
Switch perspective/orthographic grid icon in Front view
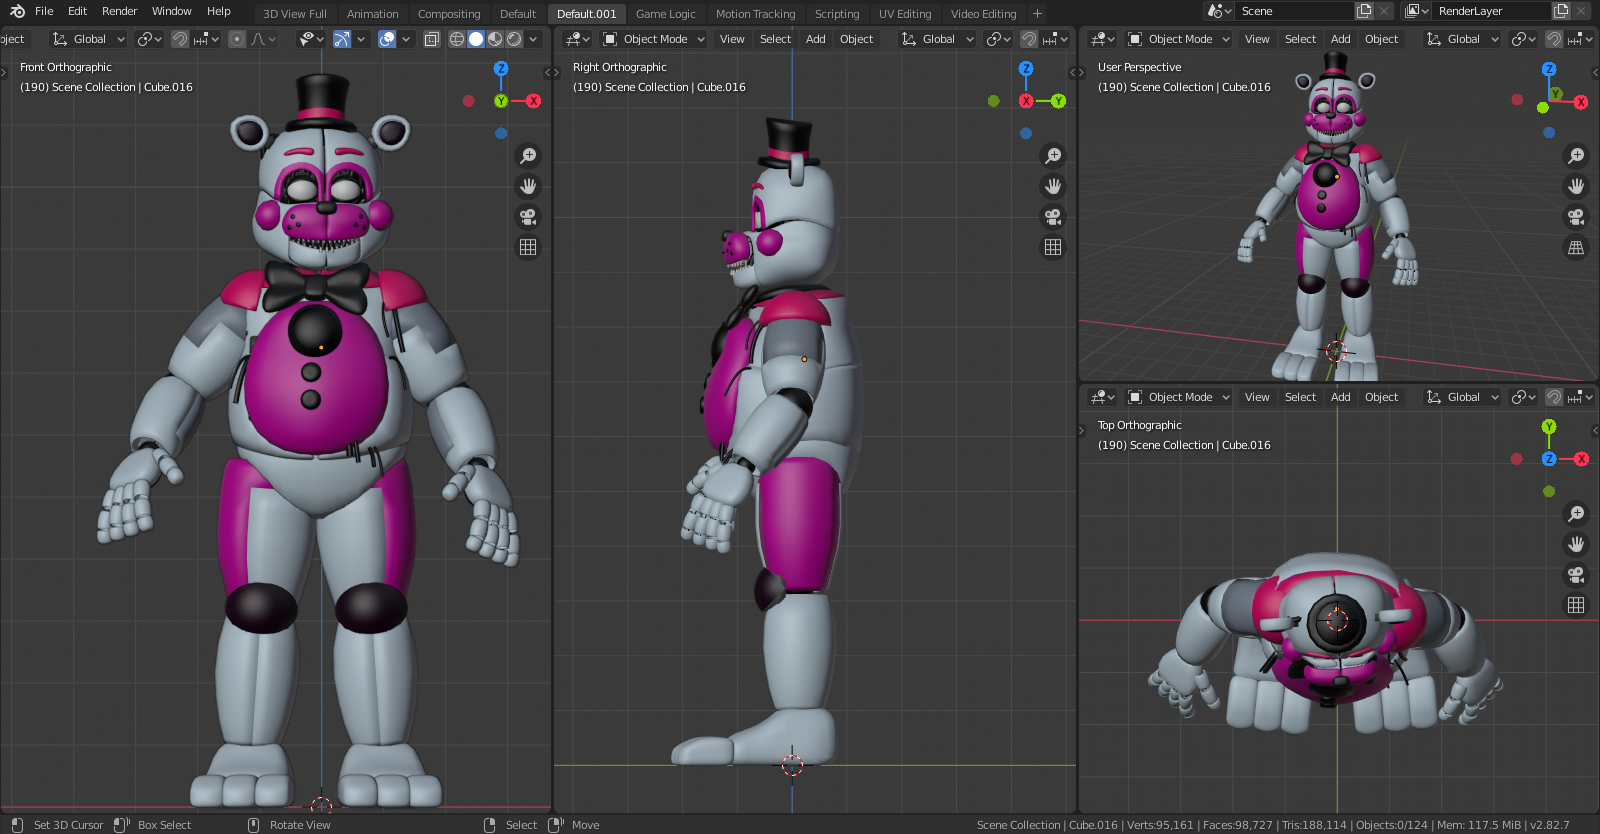[528, 247]
